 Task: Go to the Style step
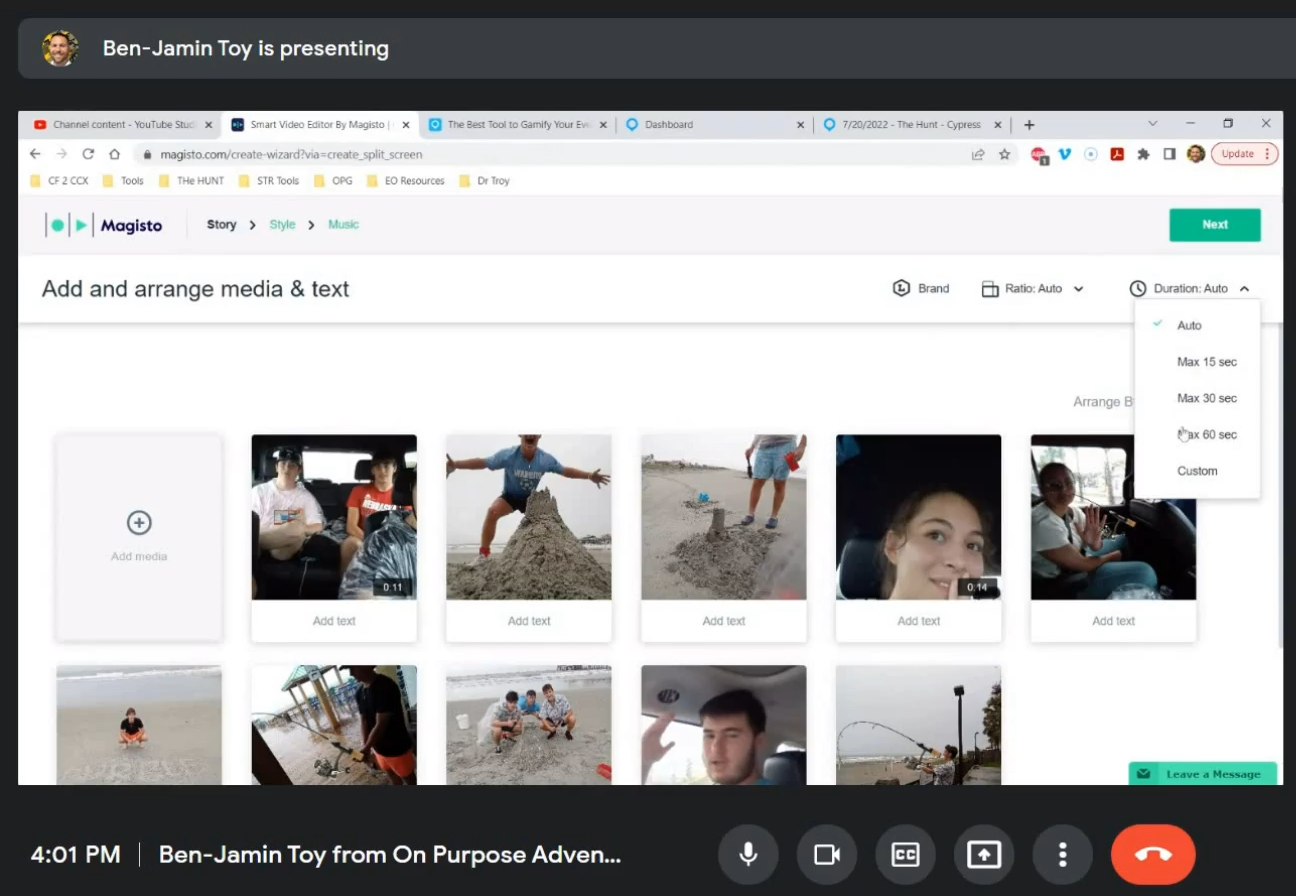pyautogui.click(x=282, y=224)
